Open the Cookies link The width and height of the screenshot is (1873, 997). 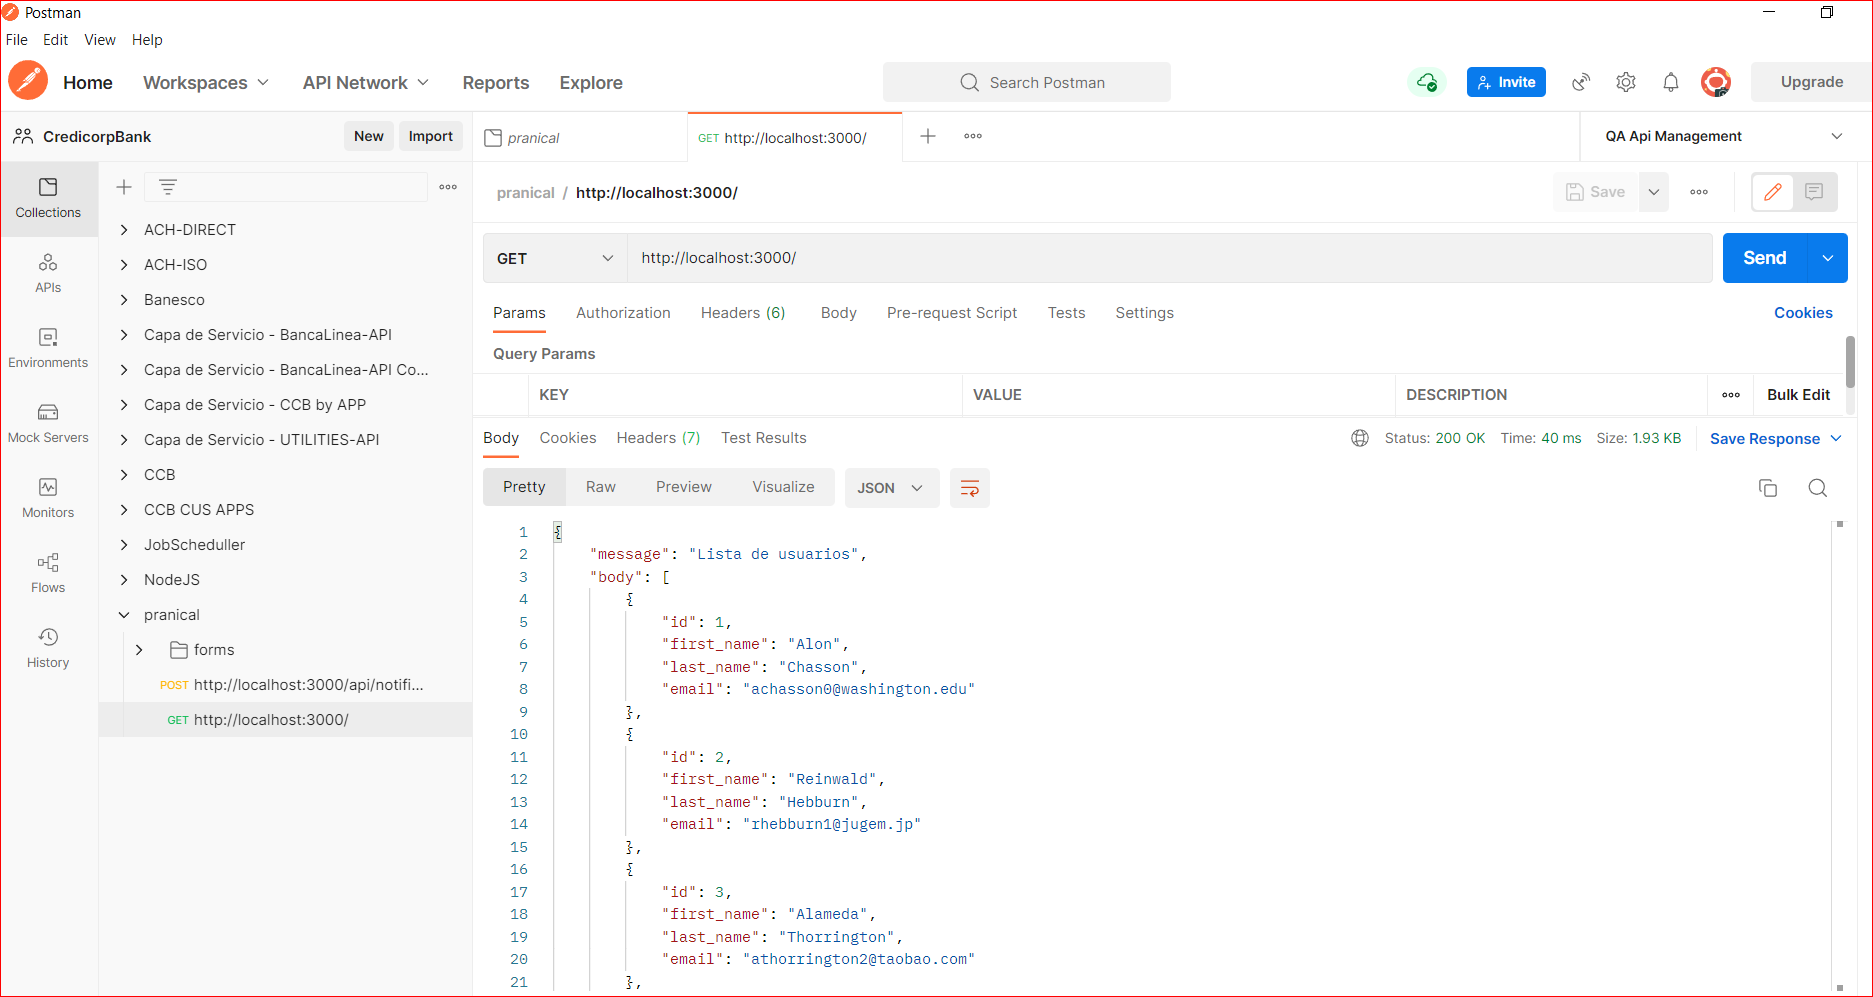coord(1803,313)
